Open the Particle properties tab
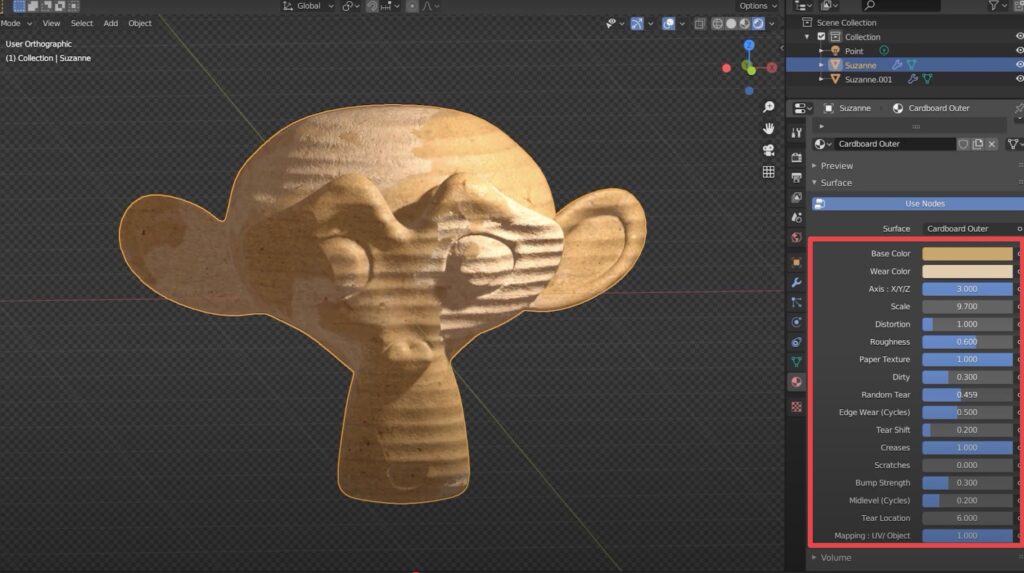This screenshot has height=573, width=1024. [797, 302]
